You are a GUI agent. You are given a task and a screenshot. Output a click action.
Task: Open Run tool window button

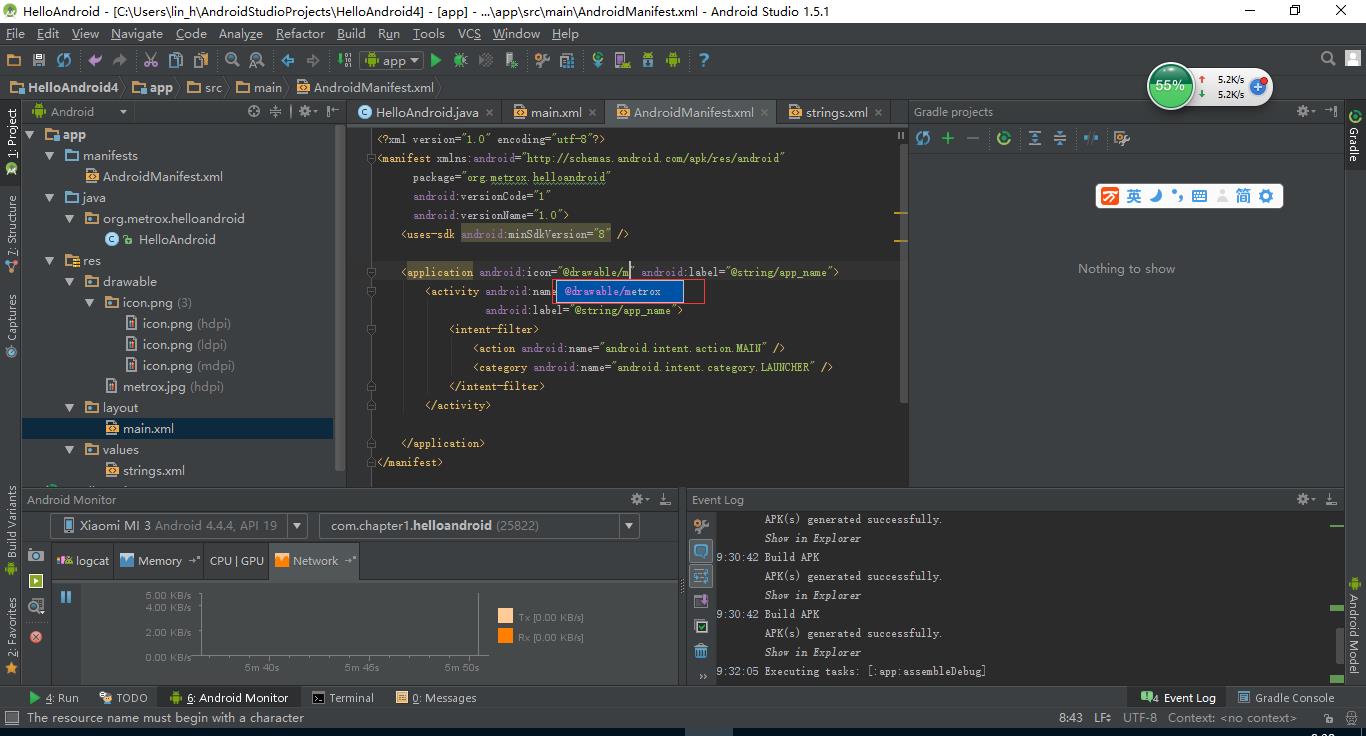tap(54, 698)
